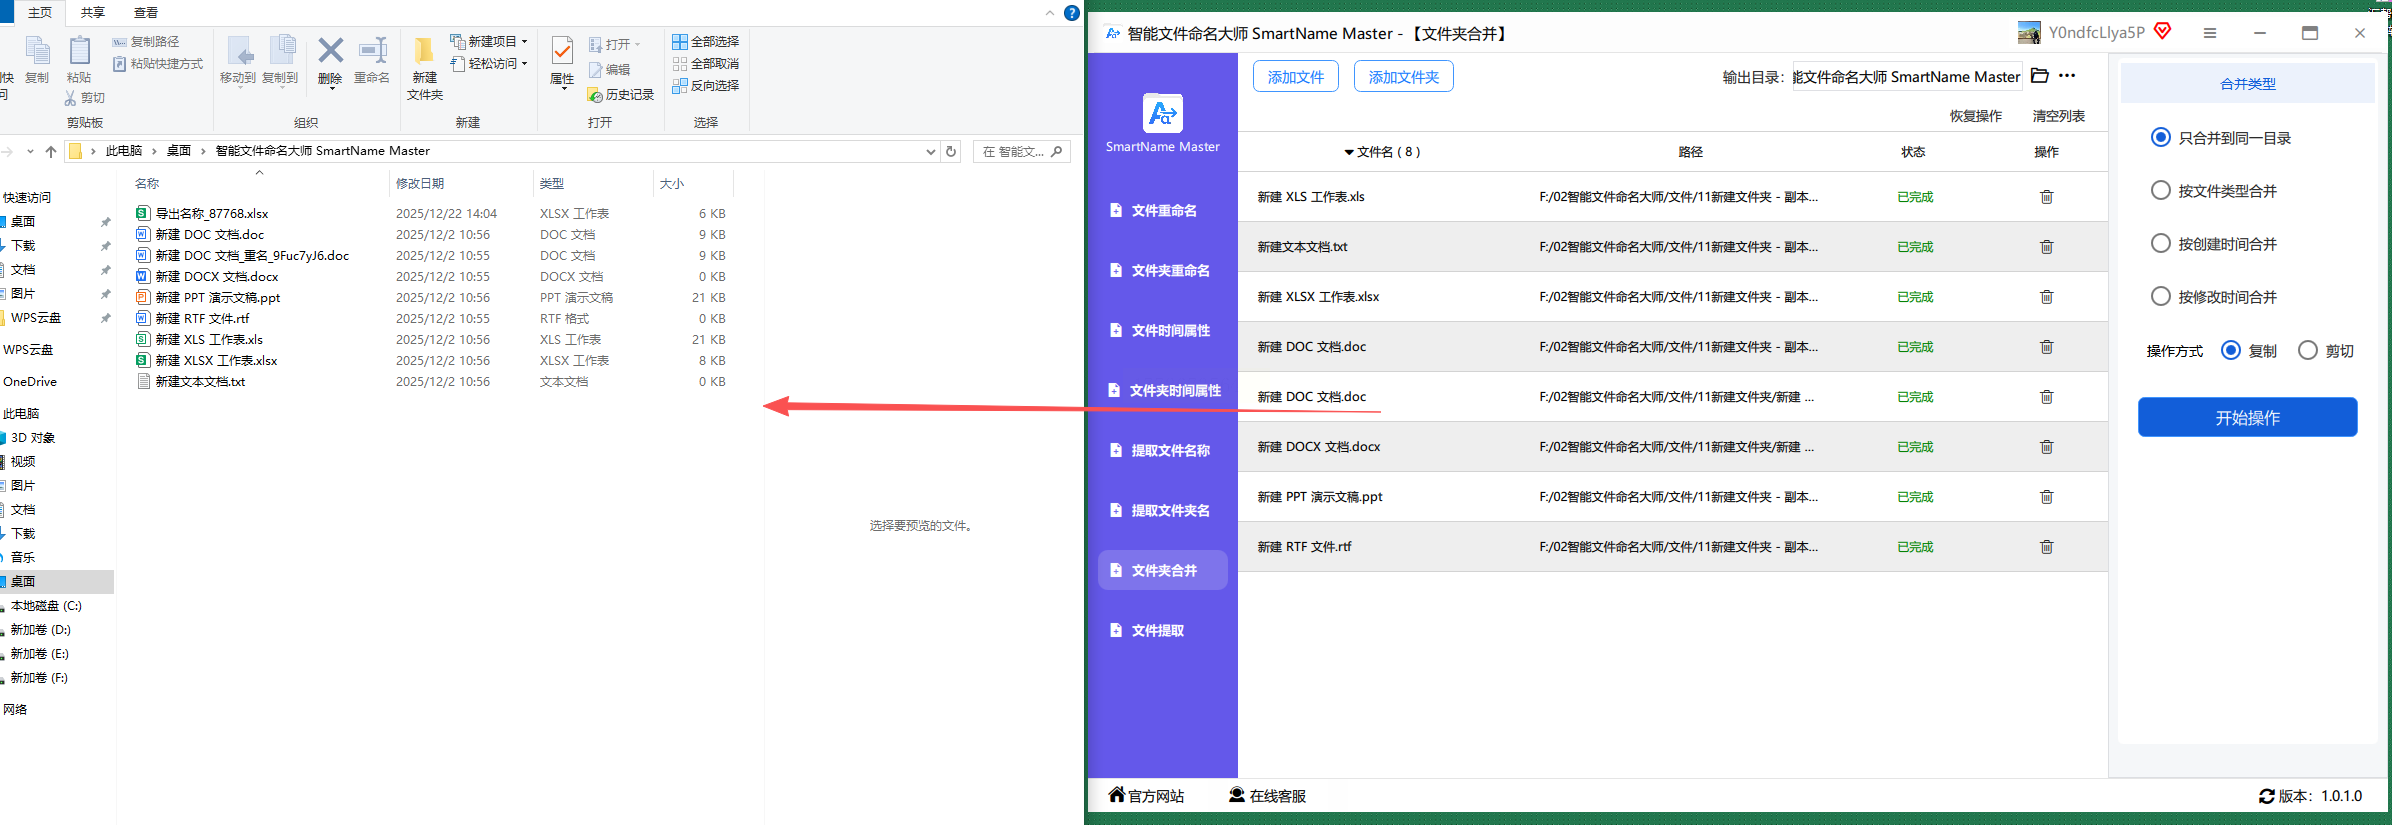Click the output directory path field

pyautogui.click(x=1906, y=77)
